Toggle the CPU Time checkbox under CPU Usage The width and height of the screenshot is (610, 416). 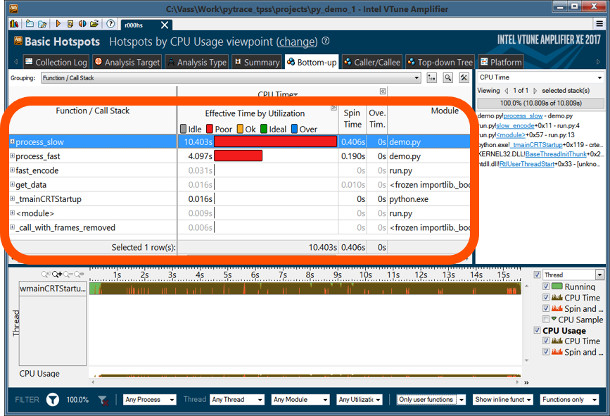[x=546, y=341]
